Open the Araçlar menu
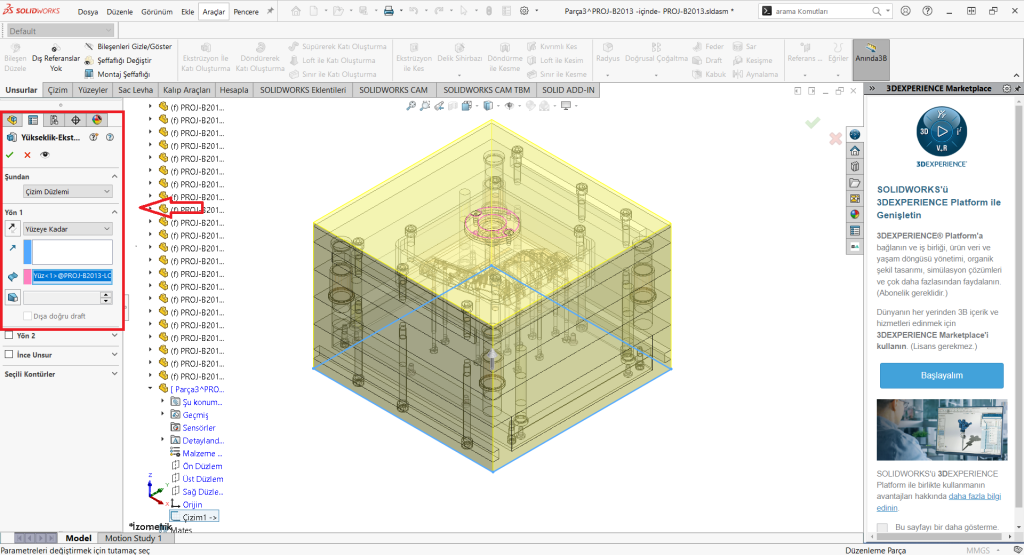This screenshot has width=1024, height=555. tap(214, 11)
